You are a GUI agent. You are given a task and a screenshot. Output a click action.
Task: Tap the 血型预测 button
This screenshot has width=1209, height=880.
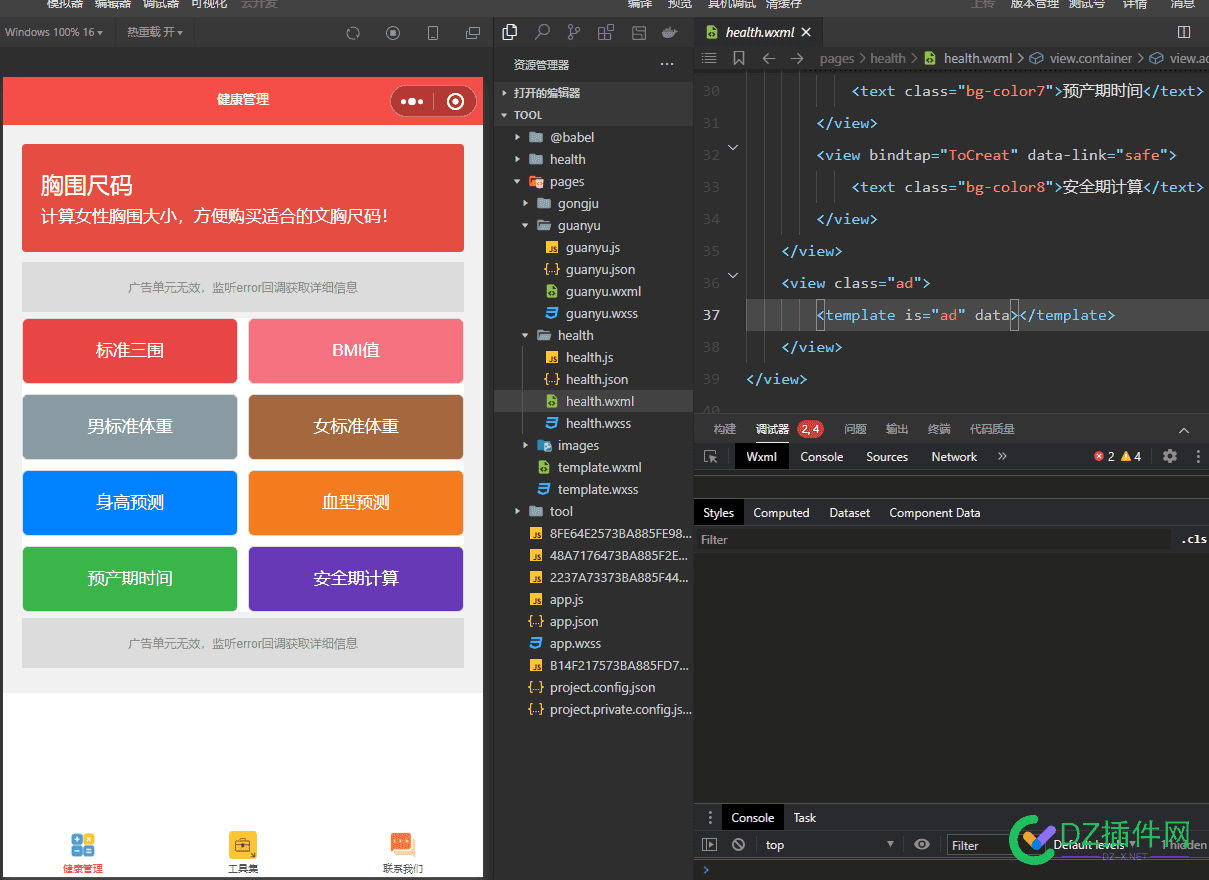point(356,503)
